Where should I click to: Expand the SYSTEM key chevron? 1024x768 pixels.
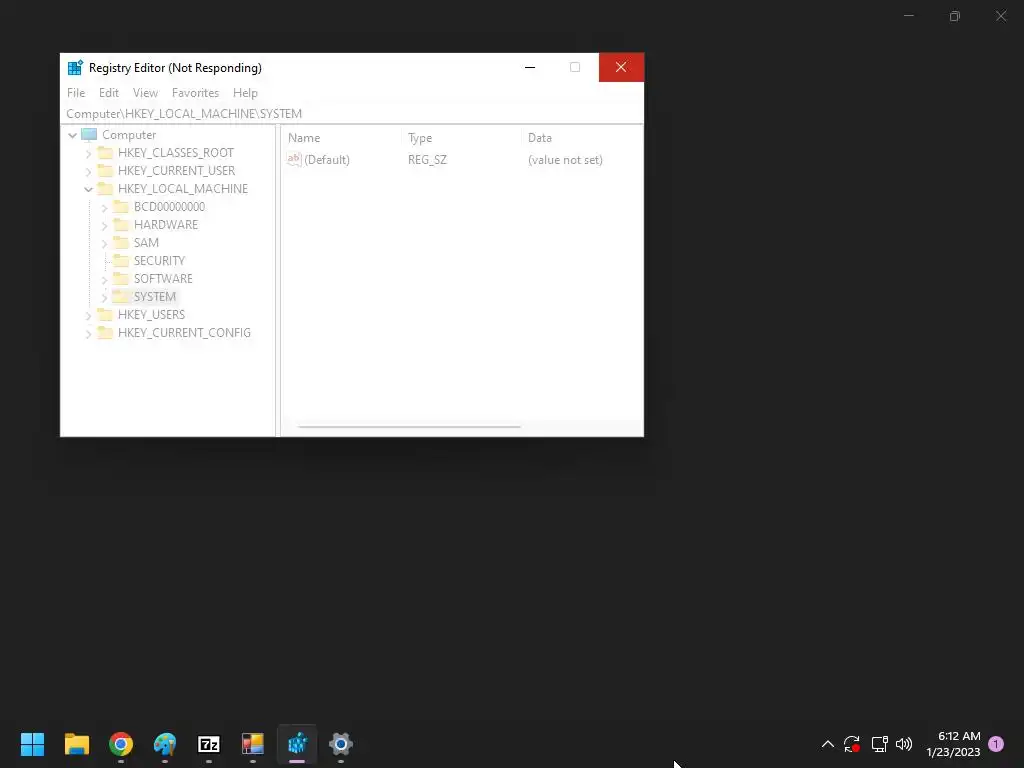coord(104,297)
